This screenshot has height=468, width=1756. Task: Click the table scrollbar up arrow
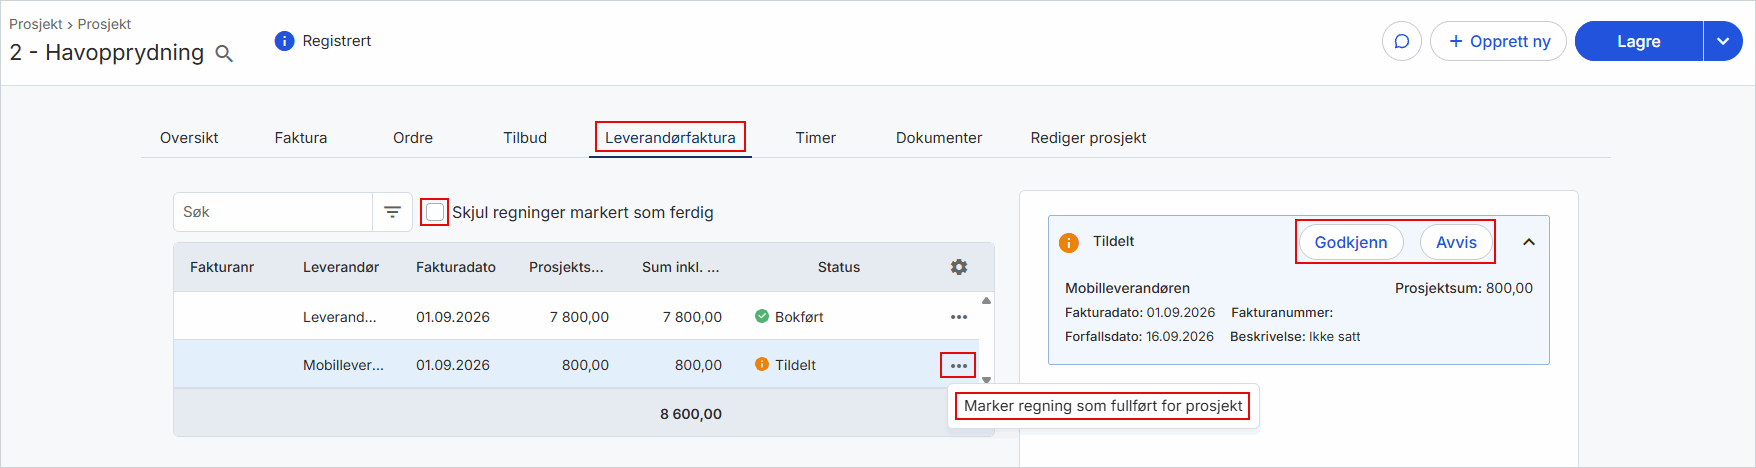986,300
